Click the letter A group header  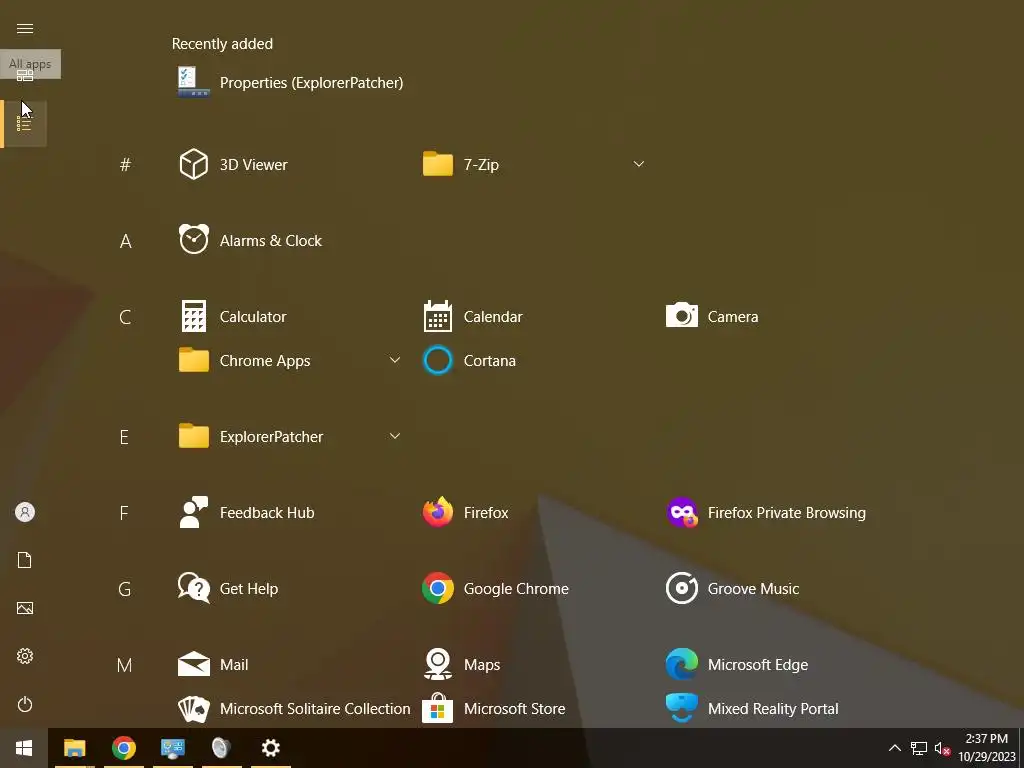[x=125, y=241]
